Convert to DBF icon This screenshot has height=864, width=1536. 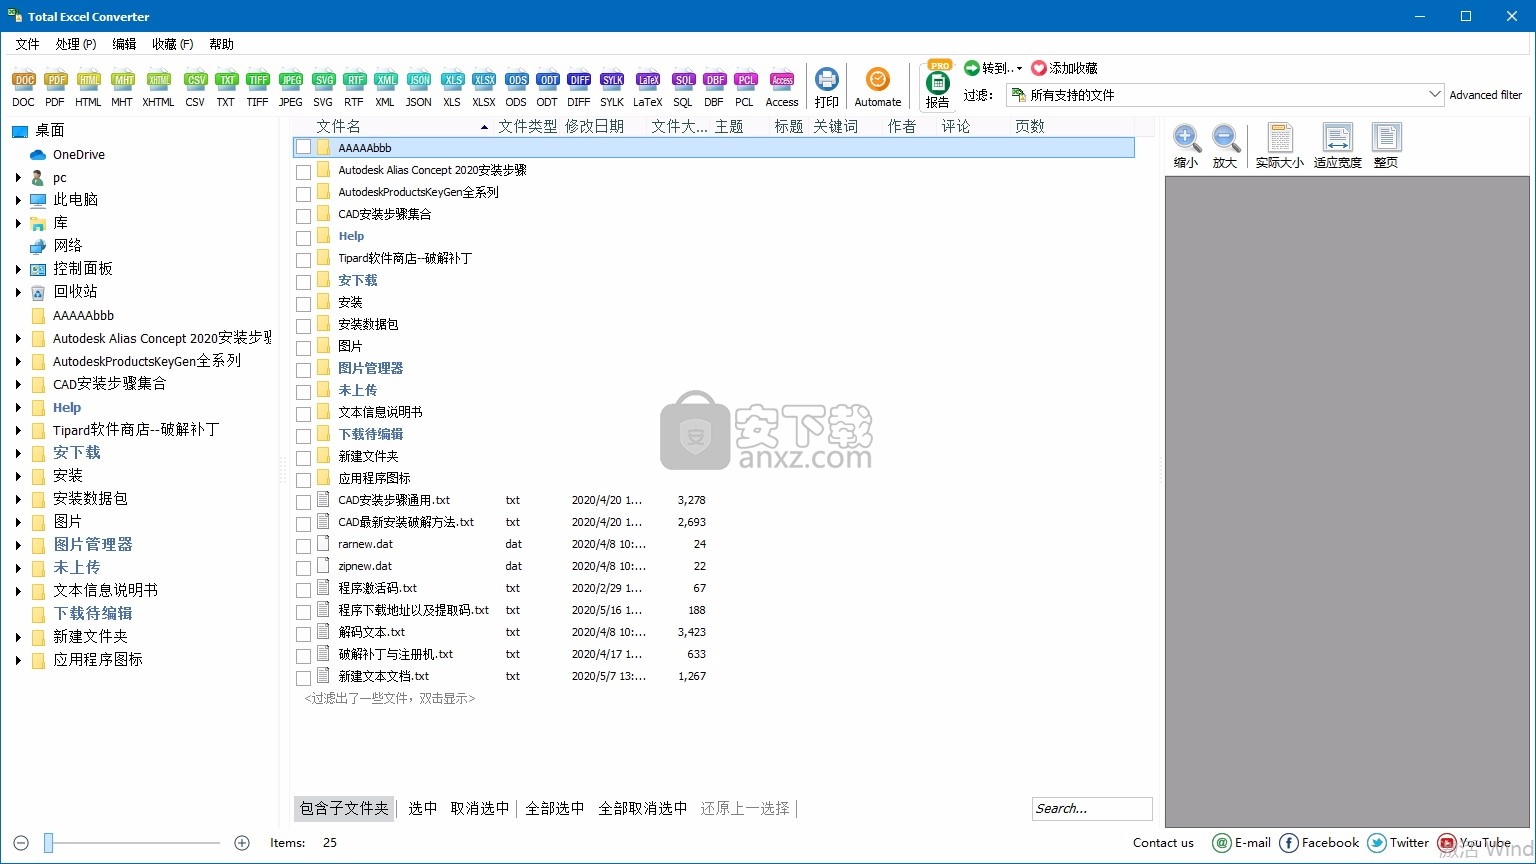coord(714,87)
